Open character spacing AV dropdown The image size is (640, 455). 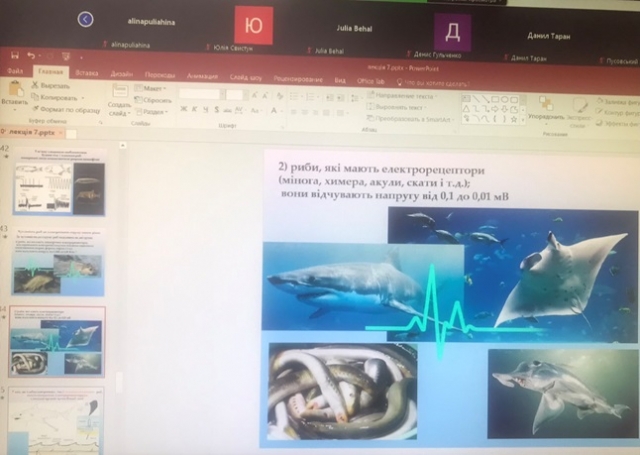(x=240, y=110)
